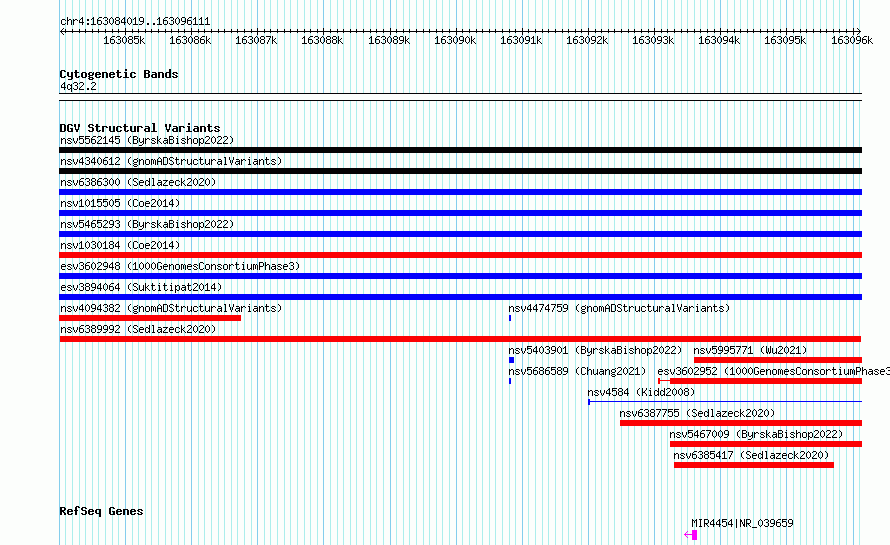Viewport: 890px width, 545px height.
Task: Click the 163094k ruler tick label
Action: pyautogui.click(x=719, y=40)
